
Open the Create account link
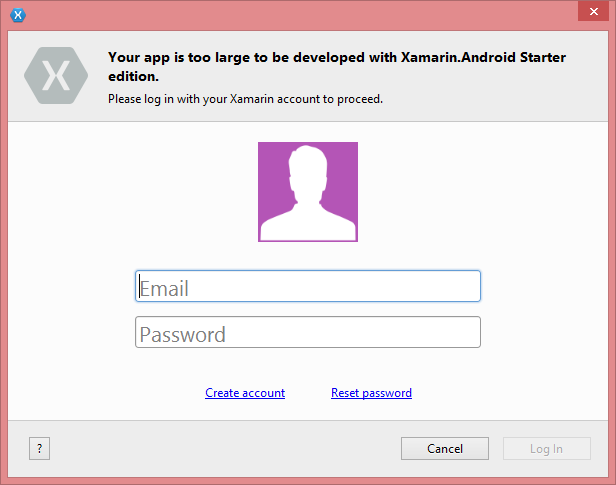245,393
